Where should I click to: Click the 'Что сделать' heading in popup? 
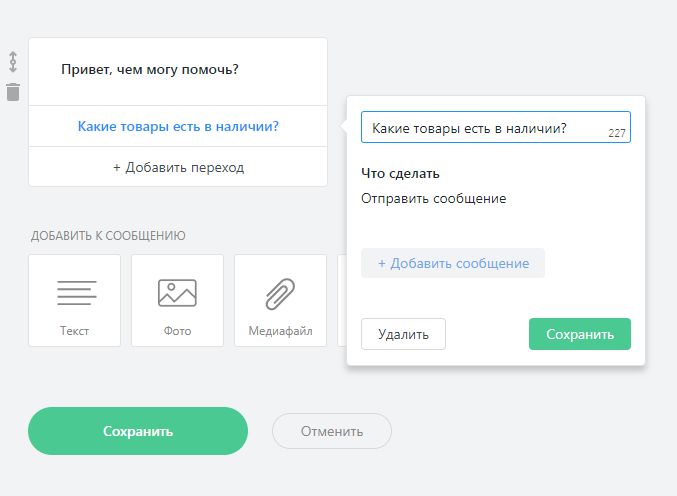(x=400, y=173)
